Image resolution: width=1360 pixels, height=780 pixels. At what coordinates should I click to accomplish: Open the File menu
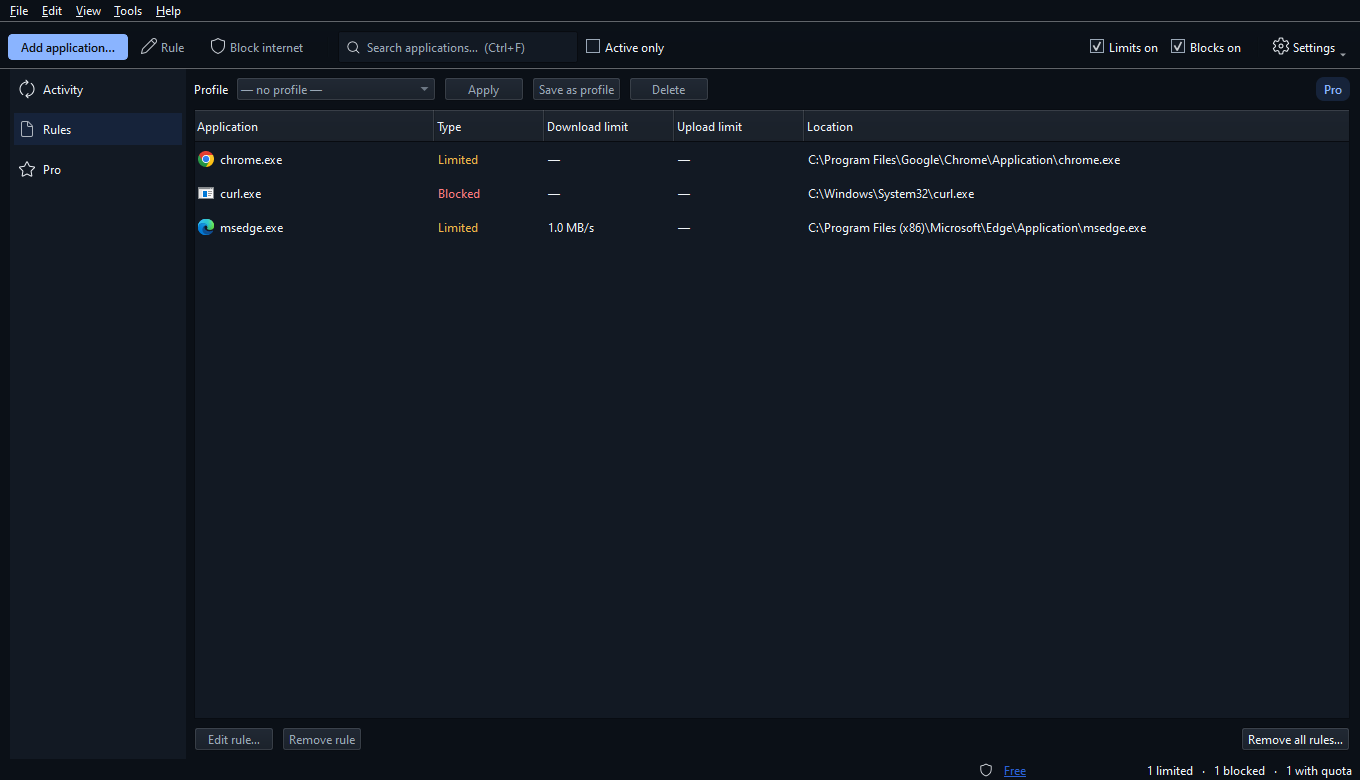pos(19,10)
